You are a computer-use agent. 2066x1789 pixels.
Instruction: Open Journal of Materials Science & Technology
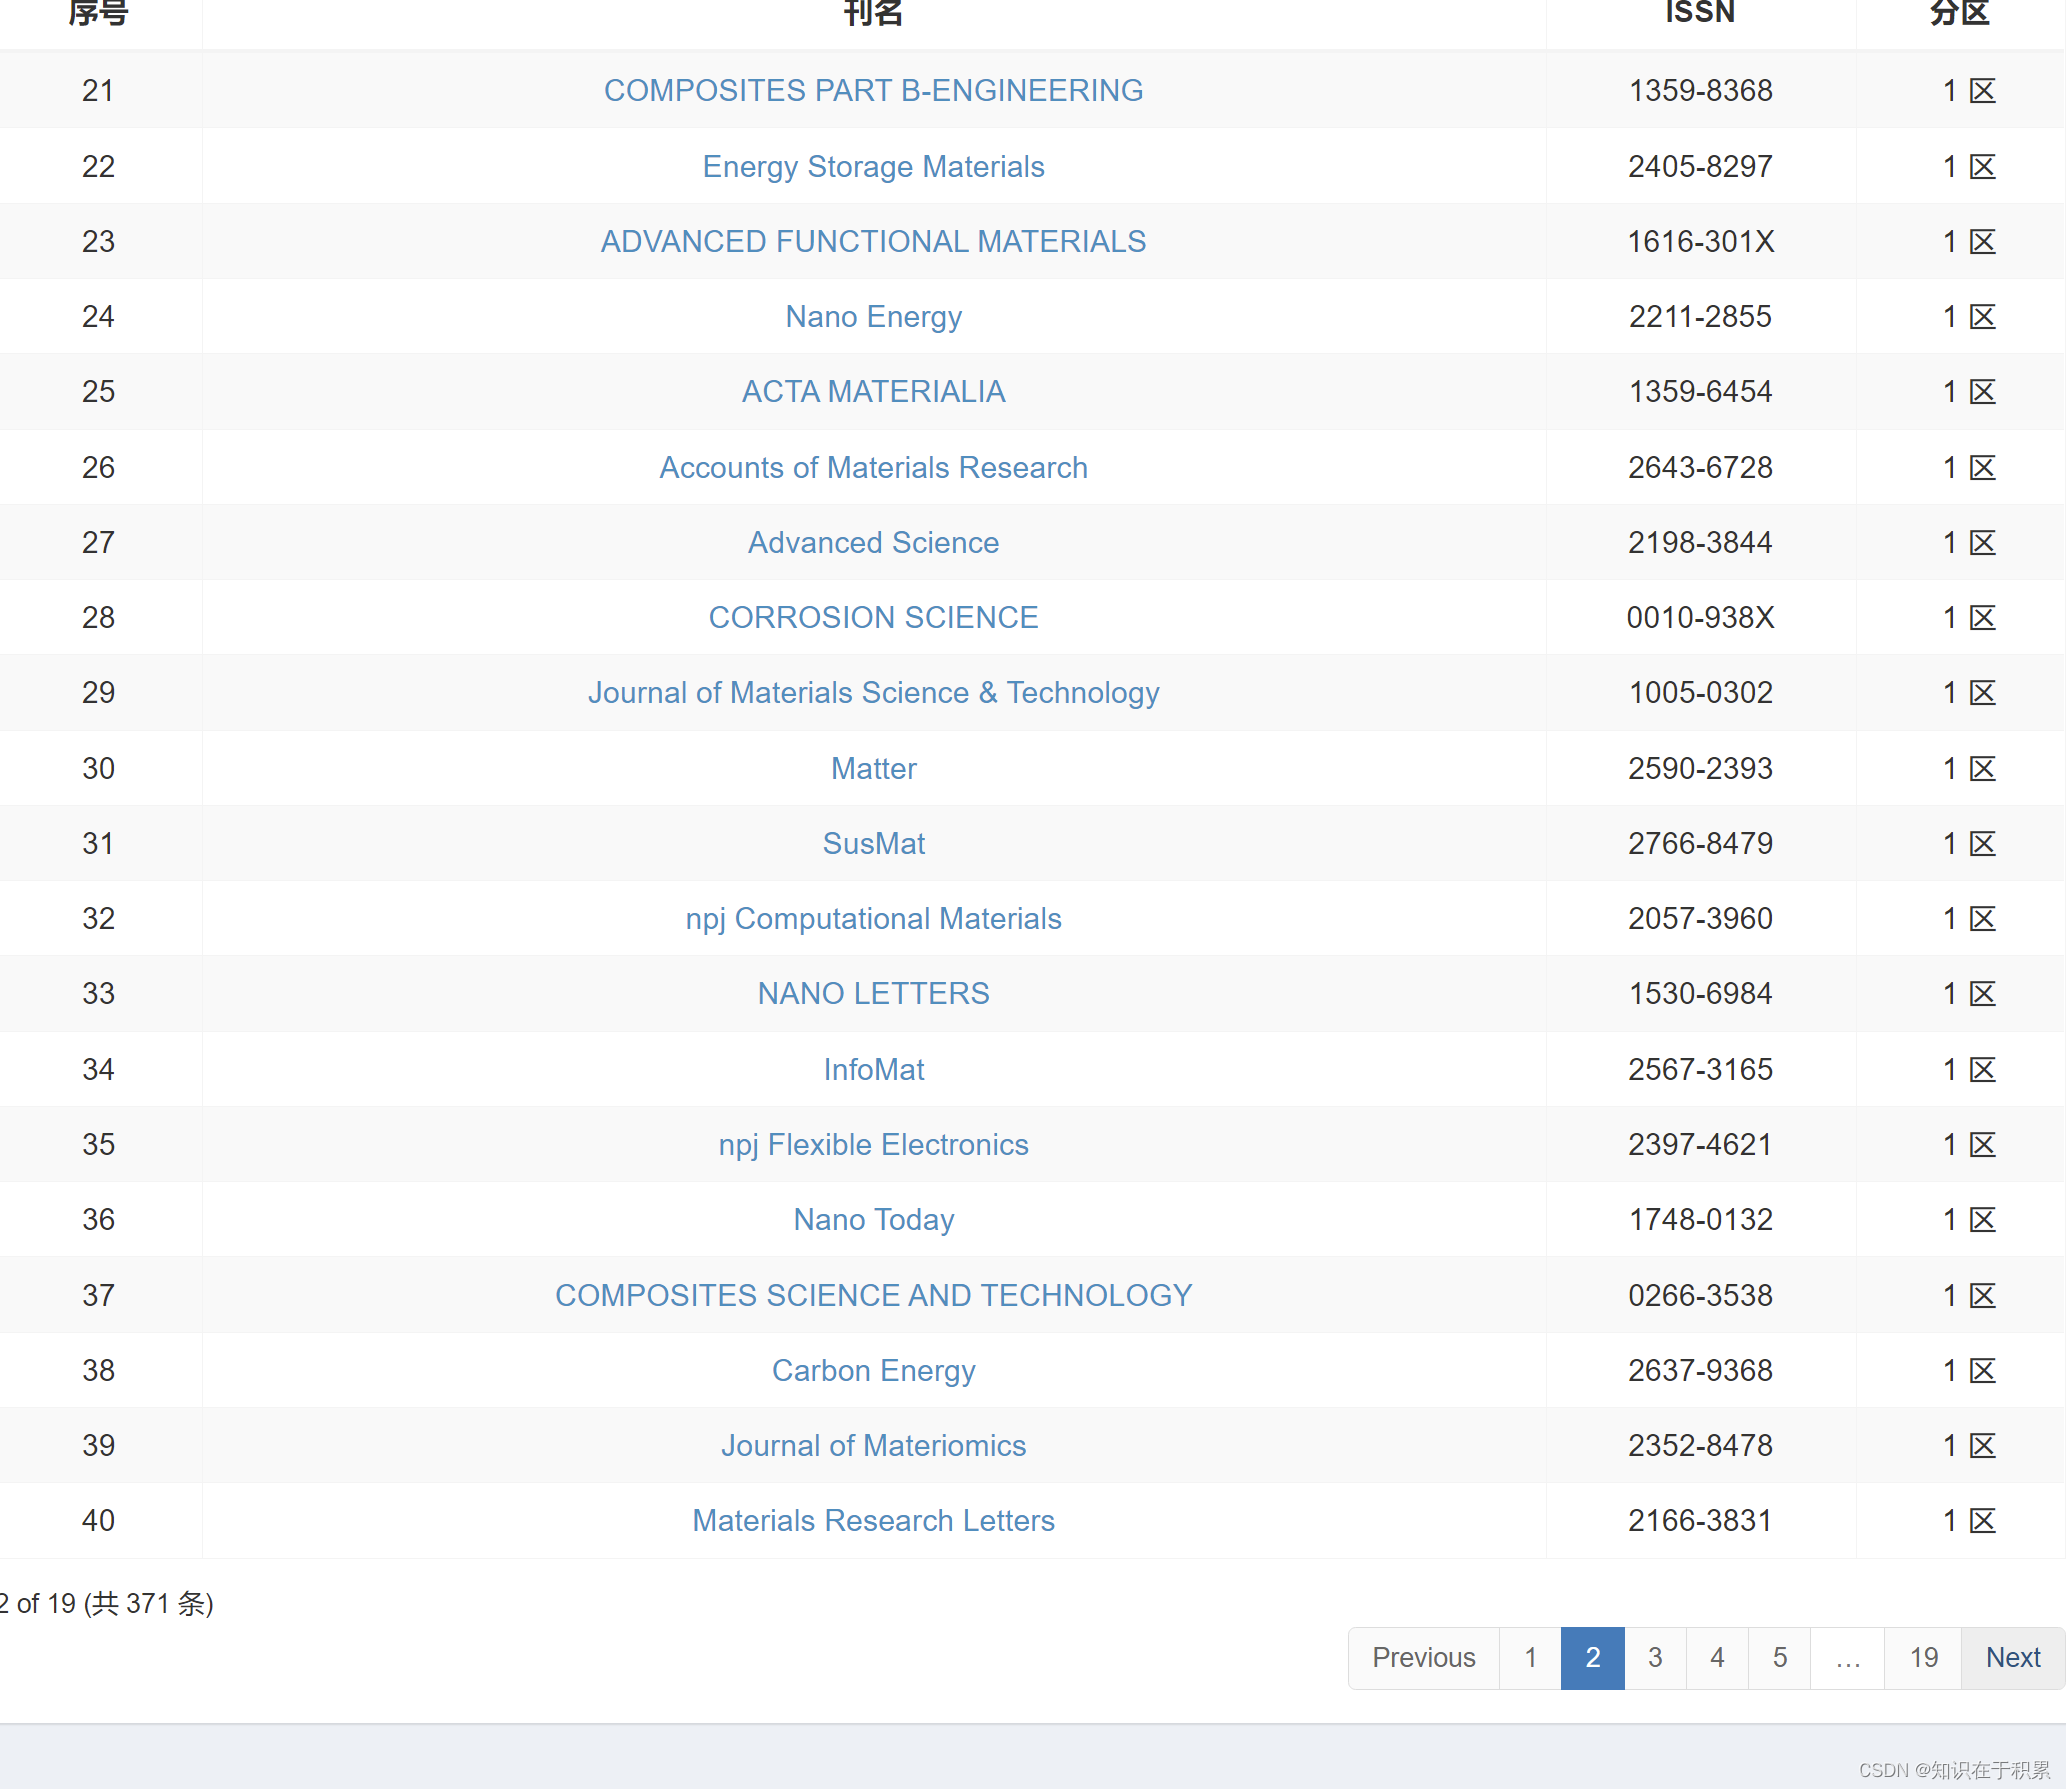click(873, 692)
